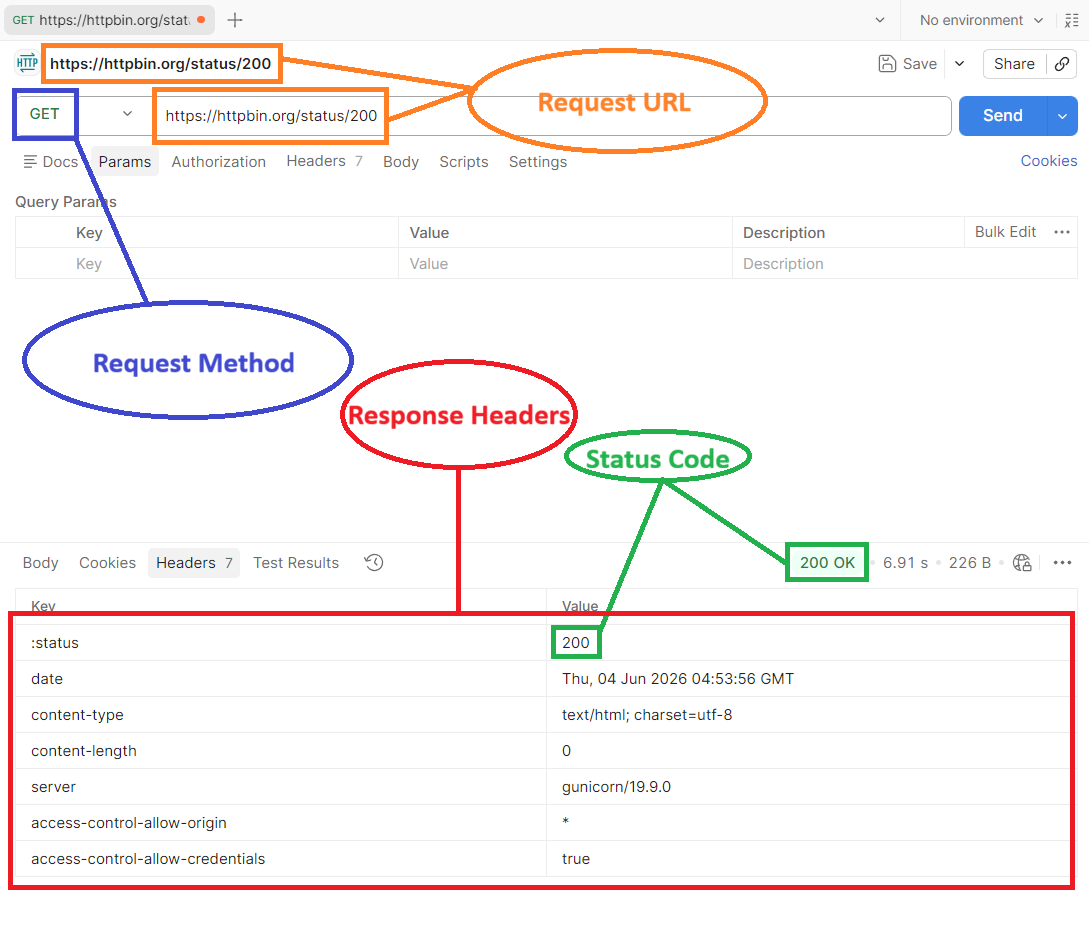Open the Test Results tab
Image resolution: width=1089 pixels, height=938 pixels.
[x=296, y=562]
